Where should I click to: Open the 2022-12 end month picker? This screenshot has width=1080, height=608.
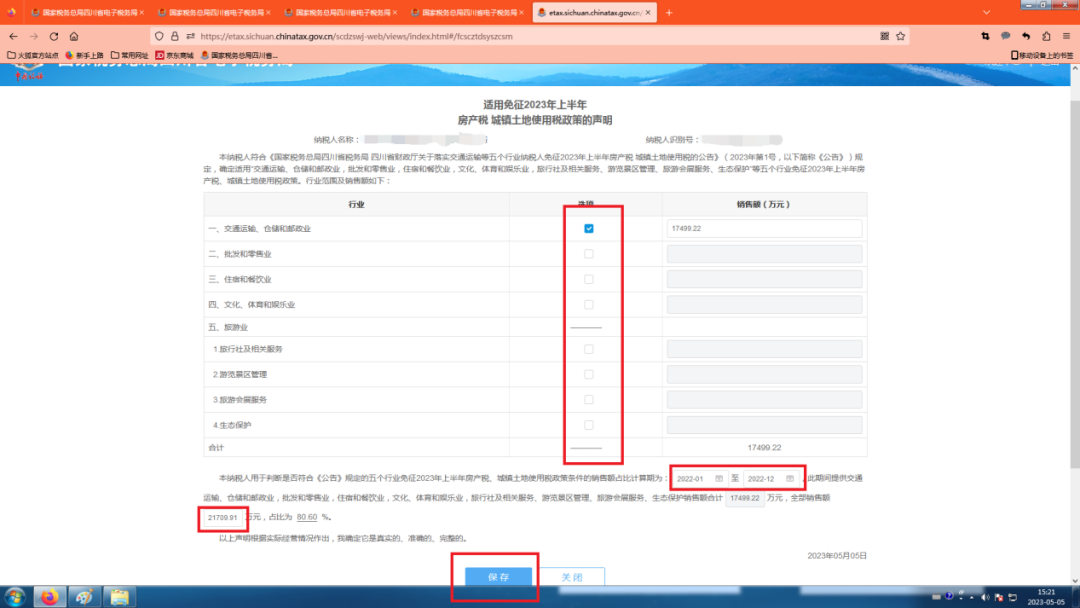coord(771,479)
